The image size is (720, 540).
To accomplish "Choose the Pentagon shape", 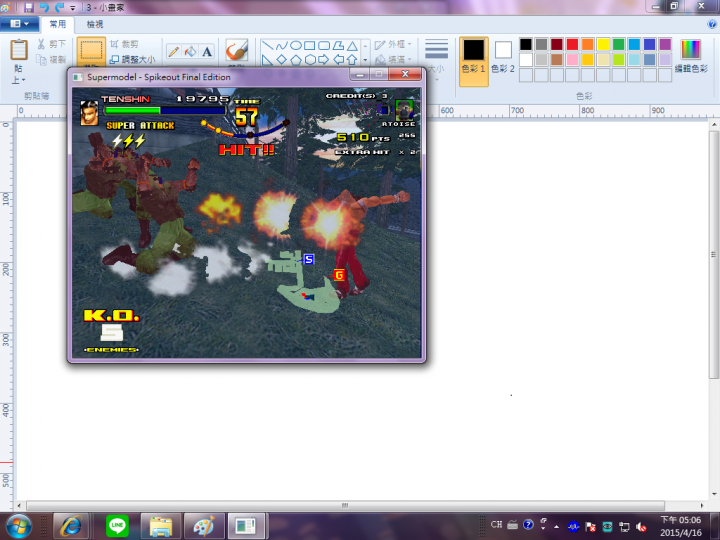I will pyautogui.click(x=296, y=59).
